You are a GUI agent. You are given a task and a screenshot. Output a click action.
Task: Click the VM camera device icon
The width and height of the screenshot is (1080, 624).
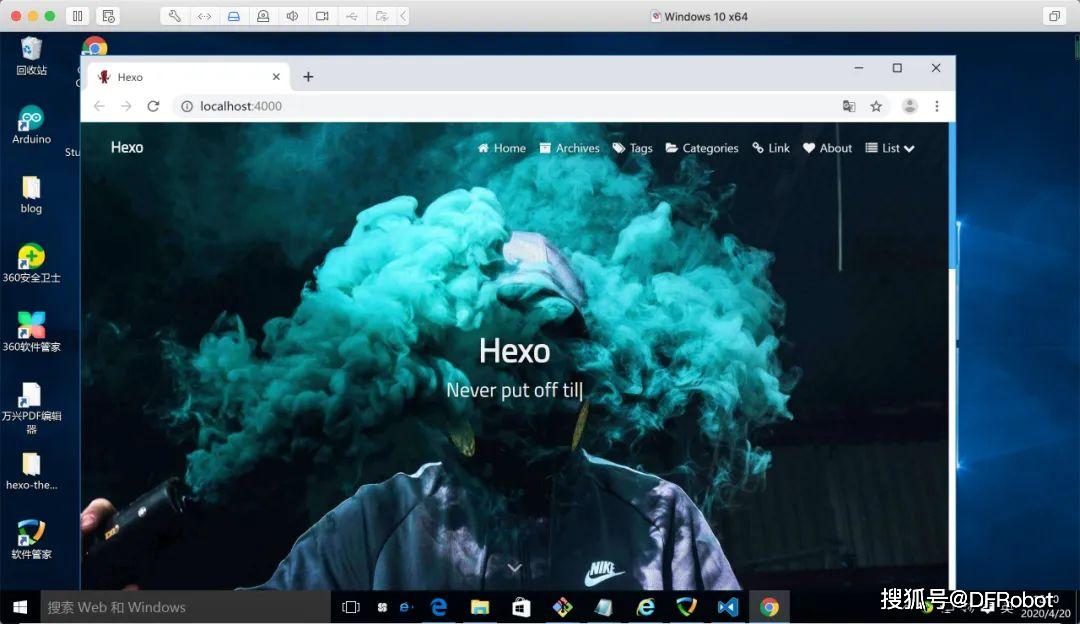point(322,16)
